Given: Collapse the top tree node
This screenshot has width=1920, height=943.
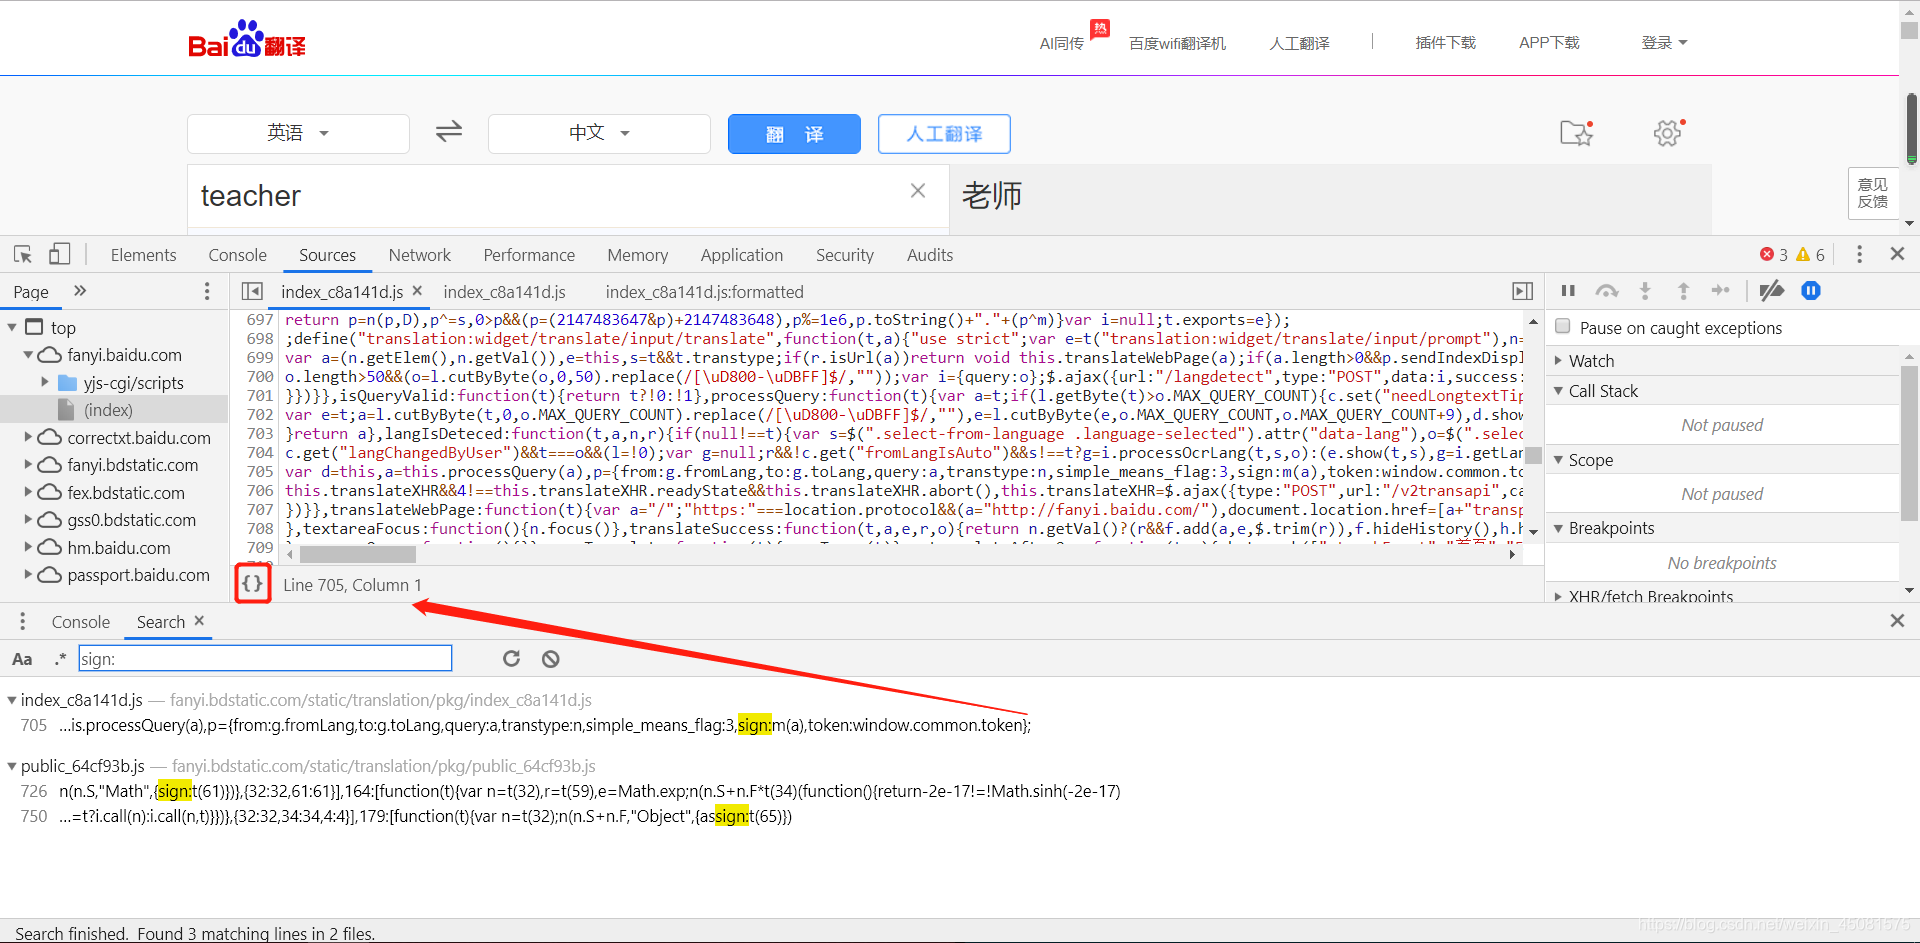Looking at the screenshot, I should point(12,327).
